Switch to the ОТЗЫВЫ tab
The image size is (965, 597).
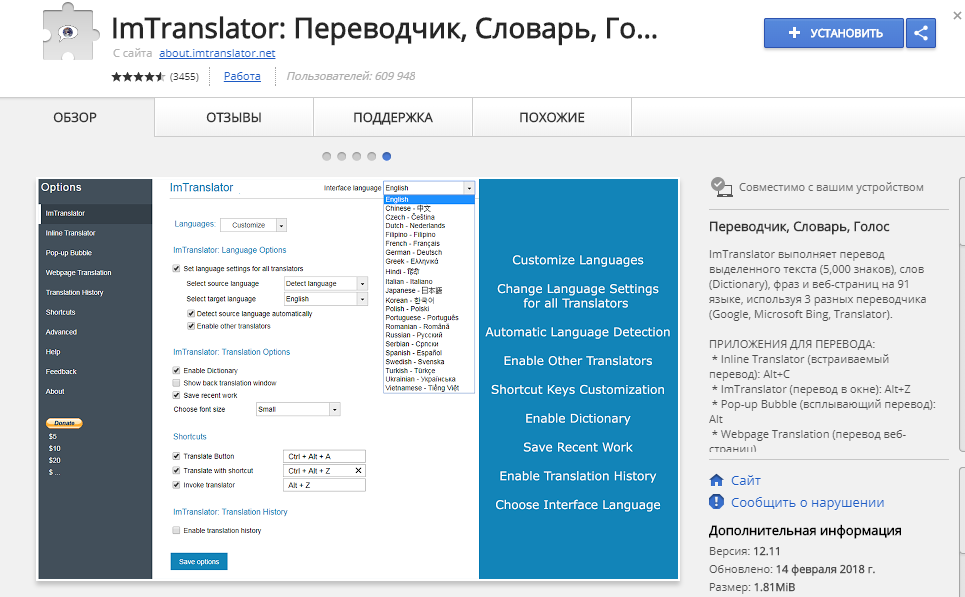(x=233, y=117)
